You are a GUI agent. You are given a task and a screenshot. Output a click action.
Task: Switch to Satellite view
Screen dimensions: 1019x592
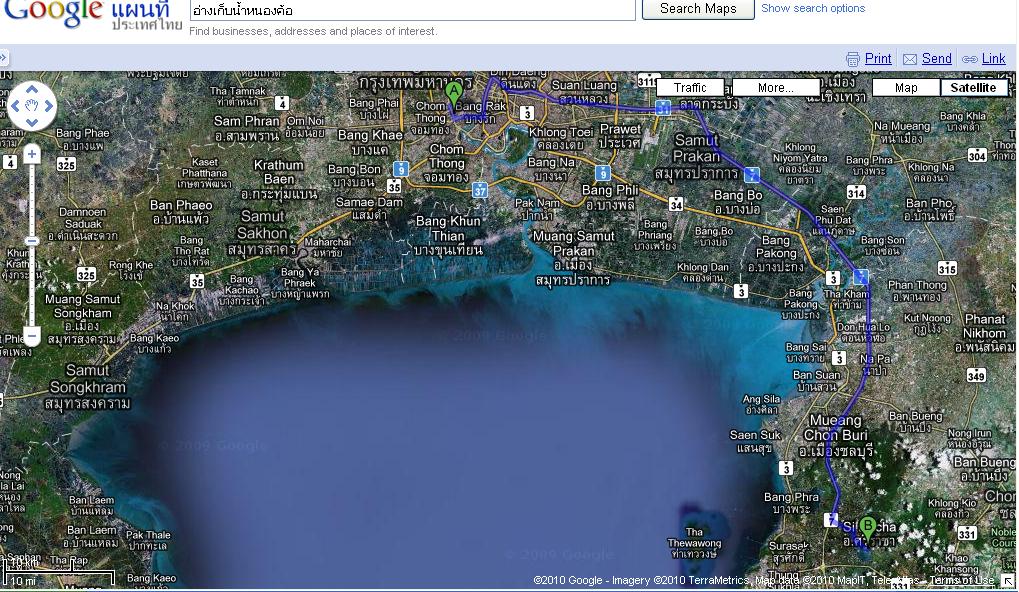(x=973, y=88)
